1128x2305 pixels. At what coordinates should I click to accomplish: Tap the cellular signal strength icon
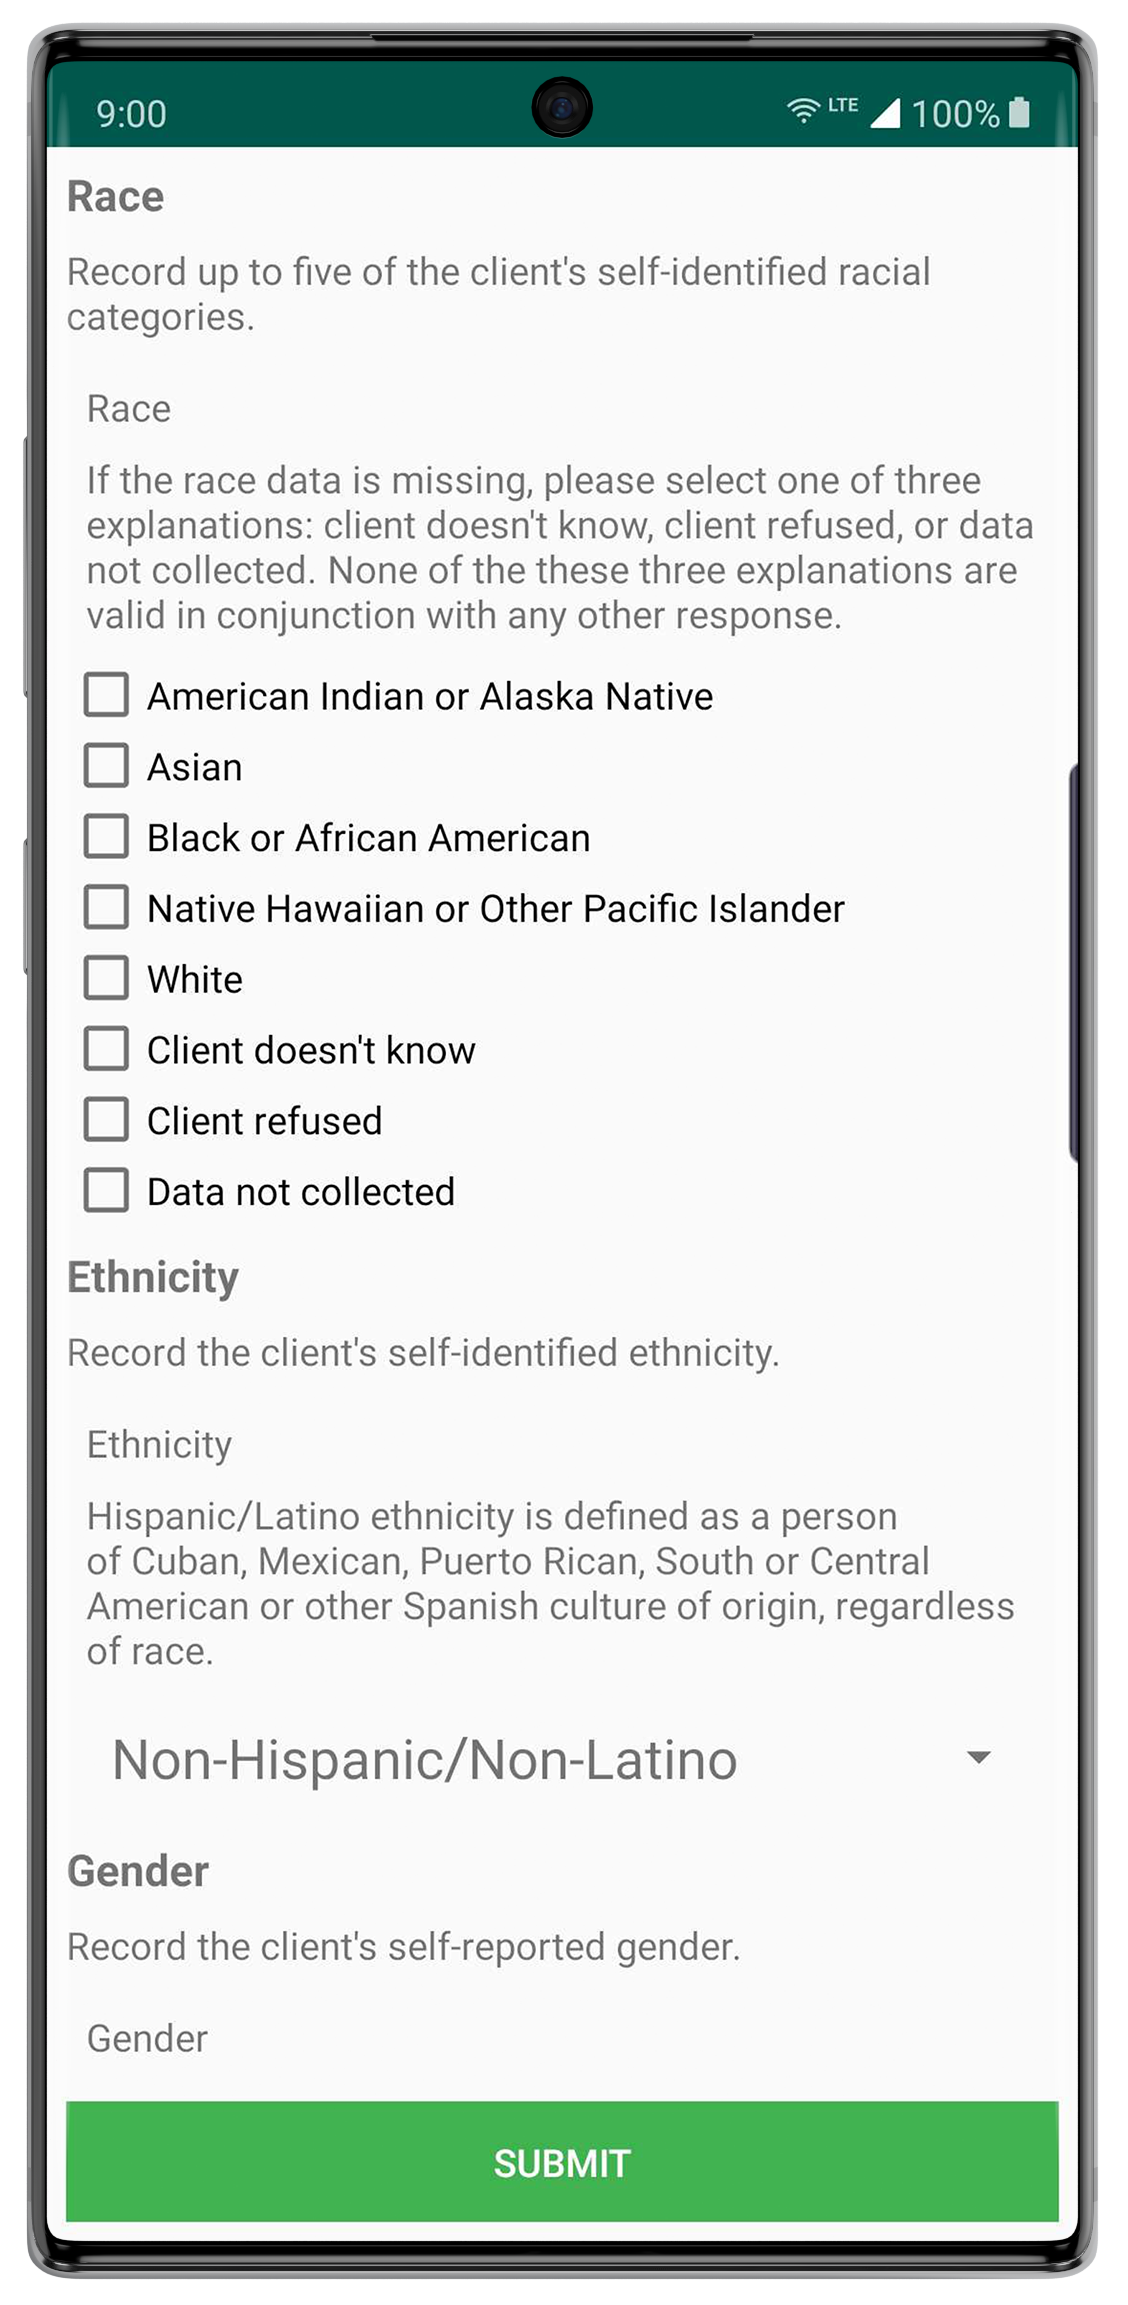(885, 113)
